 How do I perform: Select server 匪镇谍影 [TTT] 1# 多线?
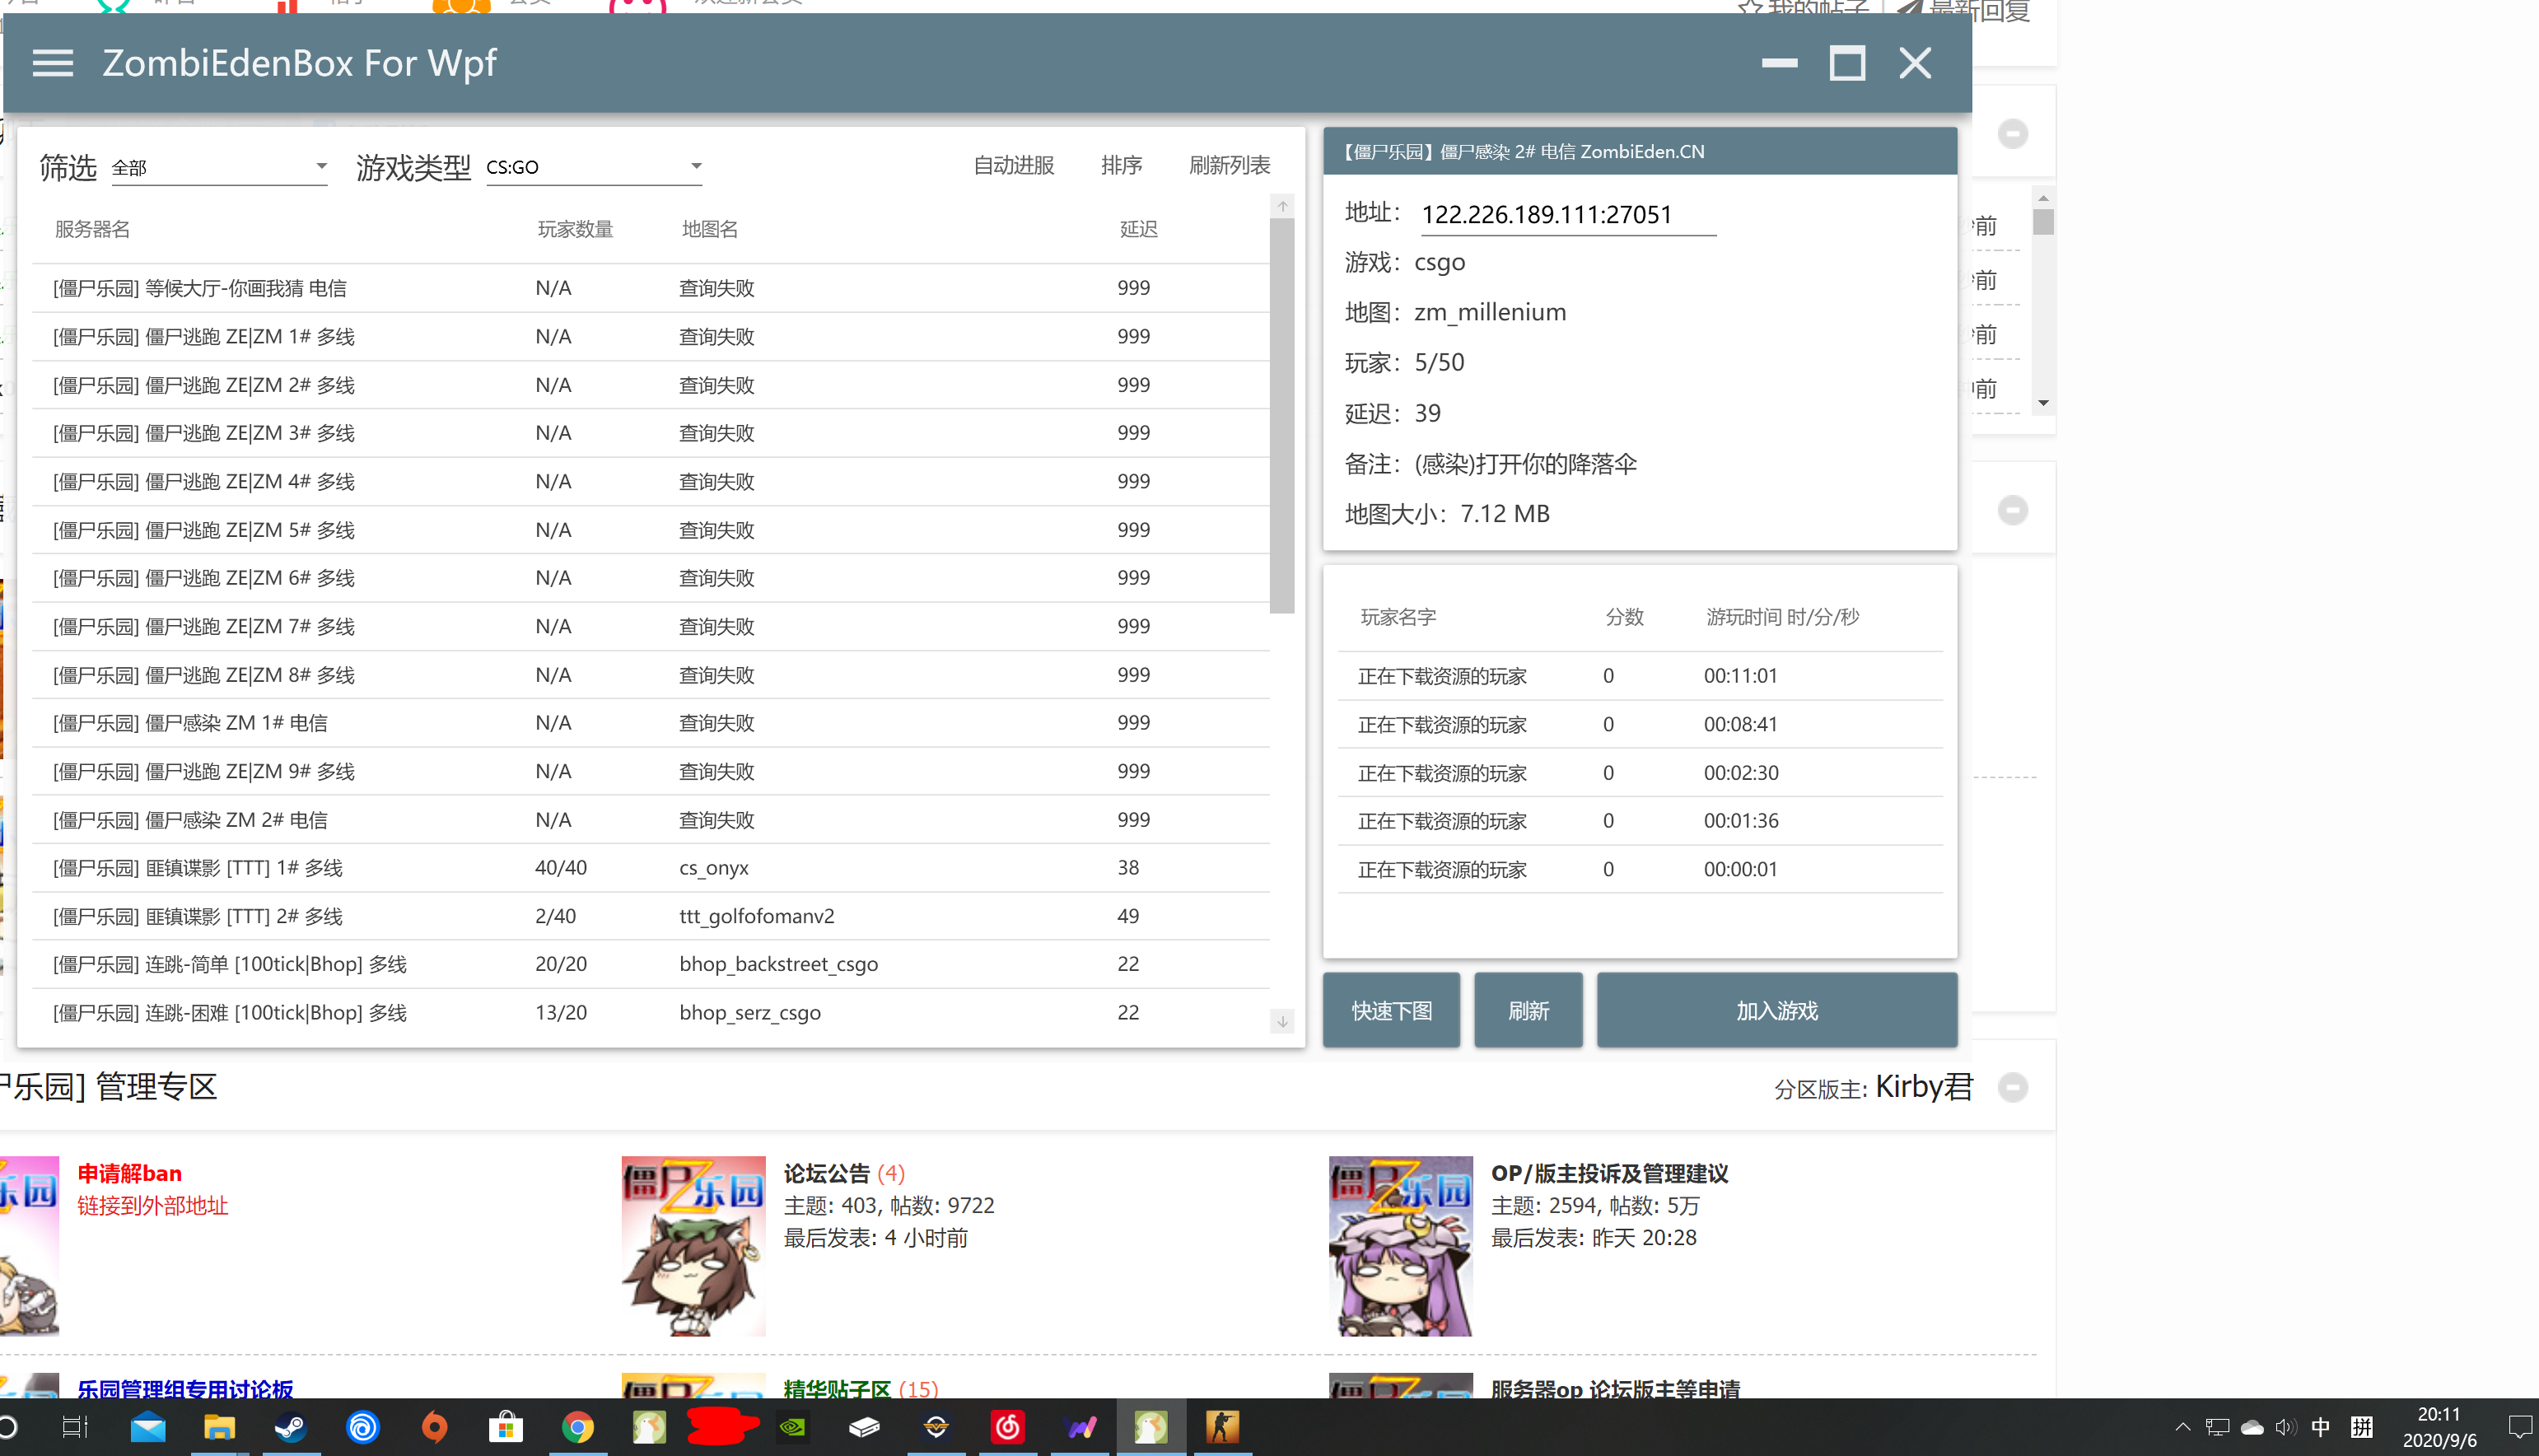coord(650,868)
